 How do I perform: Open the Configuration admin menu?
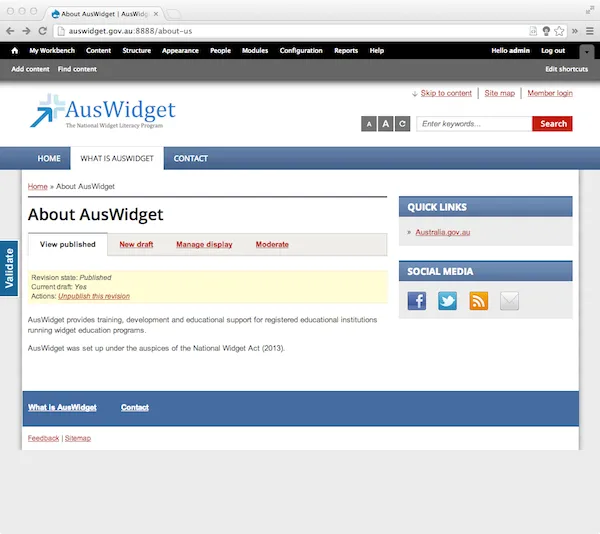click(x=301, y=50)
